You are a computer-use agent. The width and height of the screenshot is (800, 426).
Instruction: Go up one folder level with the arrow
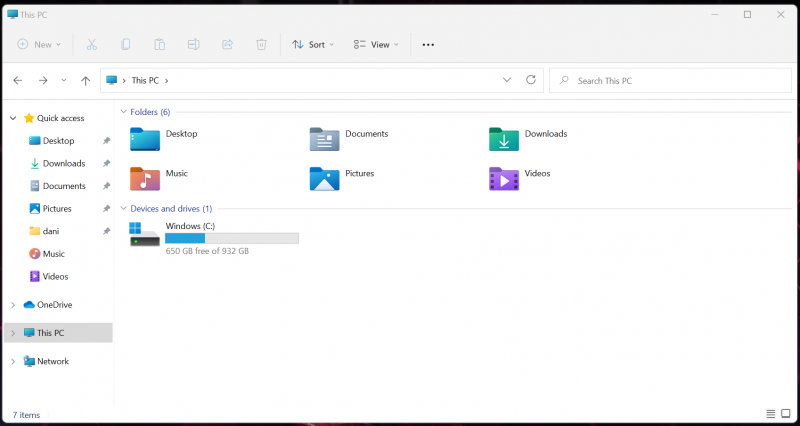[86, 81]
